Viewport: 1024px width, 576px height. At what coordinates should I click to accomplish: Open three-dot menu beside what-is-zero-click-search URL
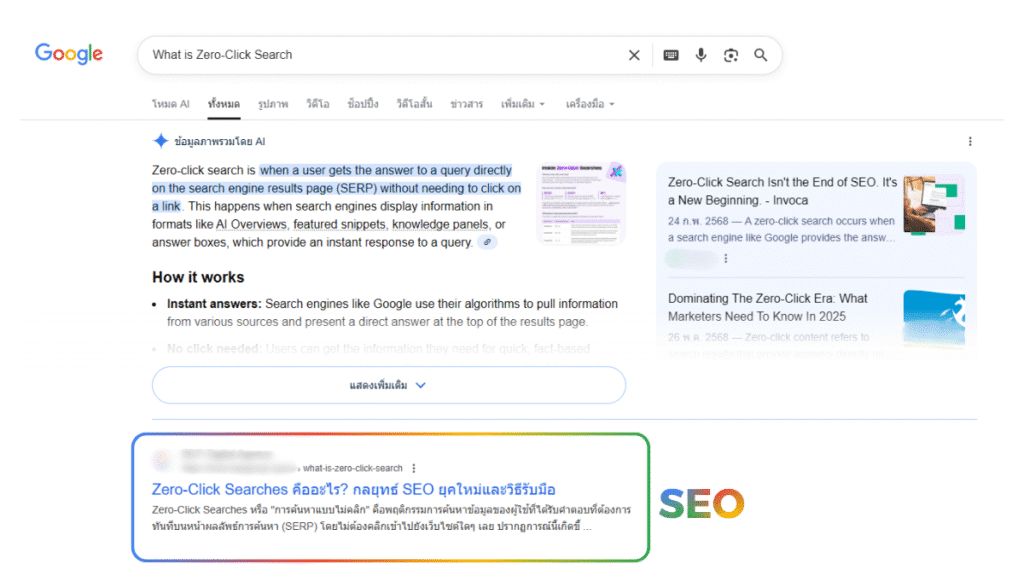pyautogui.click(x=414, y=468)
